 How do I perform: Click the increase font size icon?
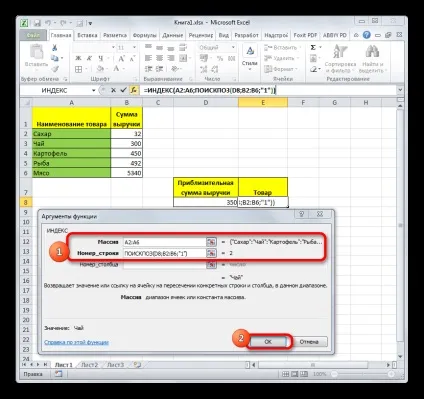pyautogui.click(x=121, y=58)
